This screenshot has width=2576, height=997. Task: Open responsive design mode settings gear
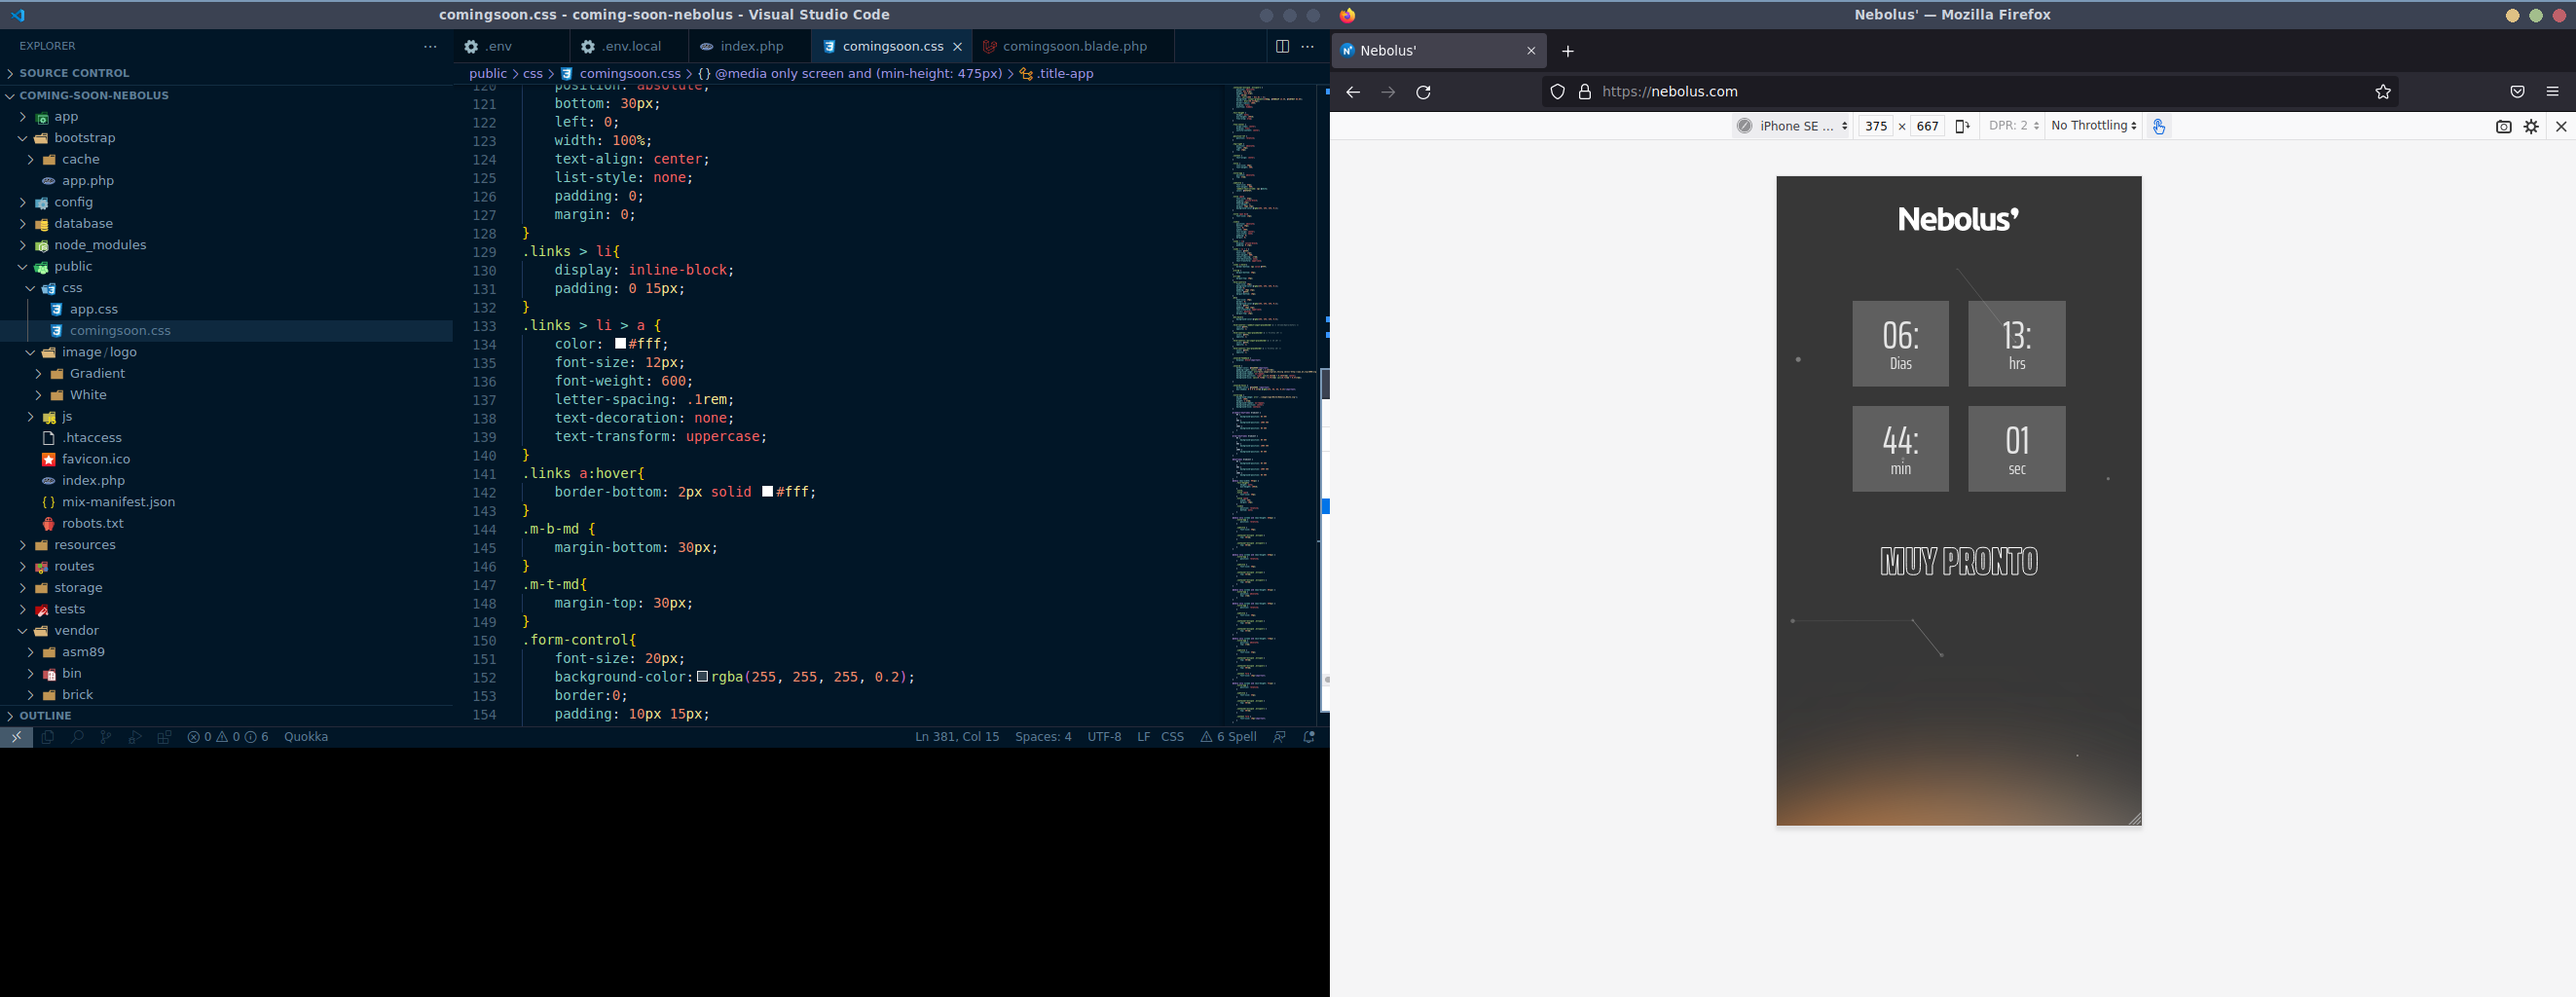click(2531, 126)
